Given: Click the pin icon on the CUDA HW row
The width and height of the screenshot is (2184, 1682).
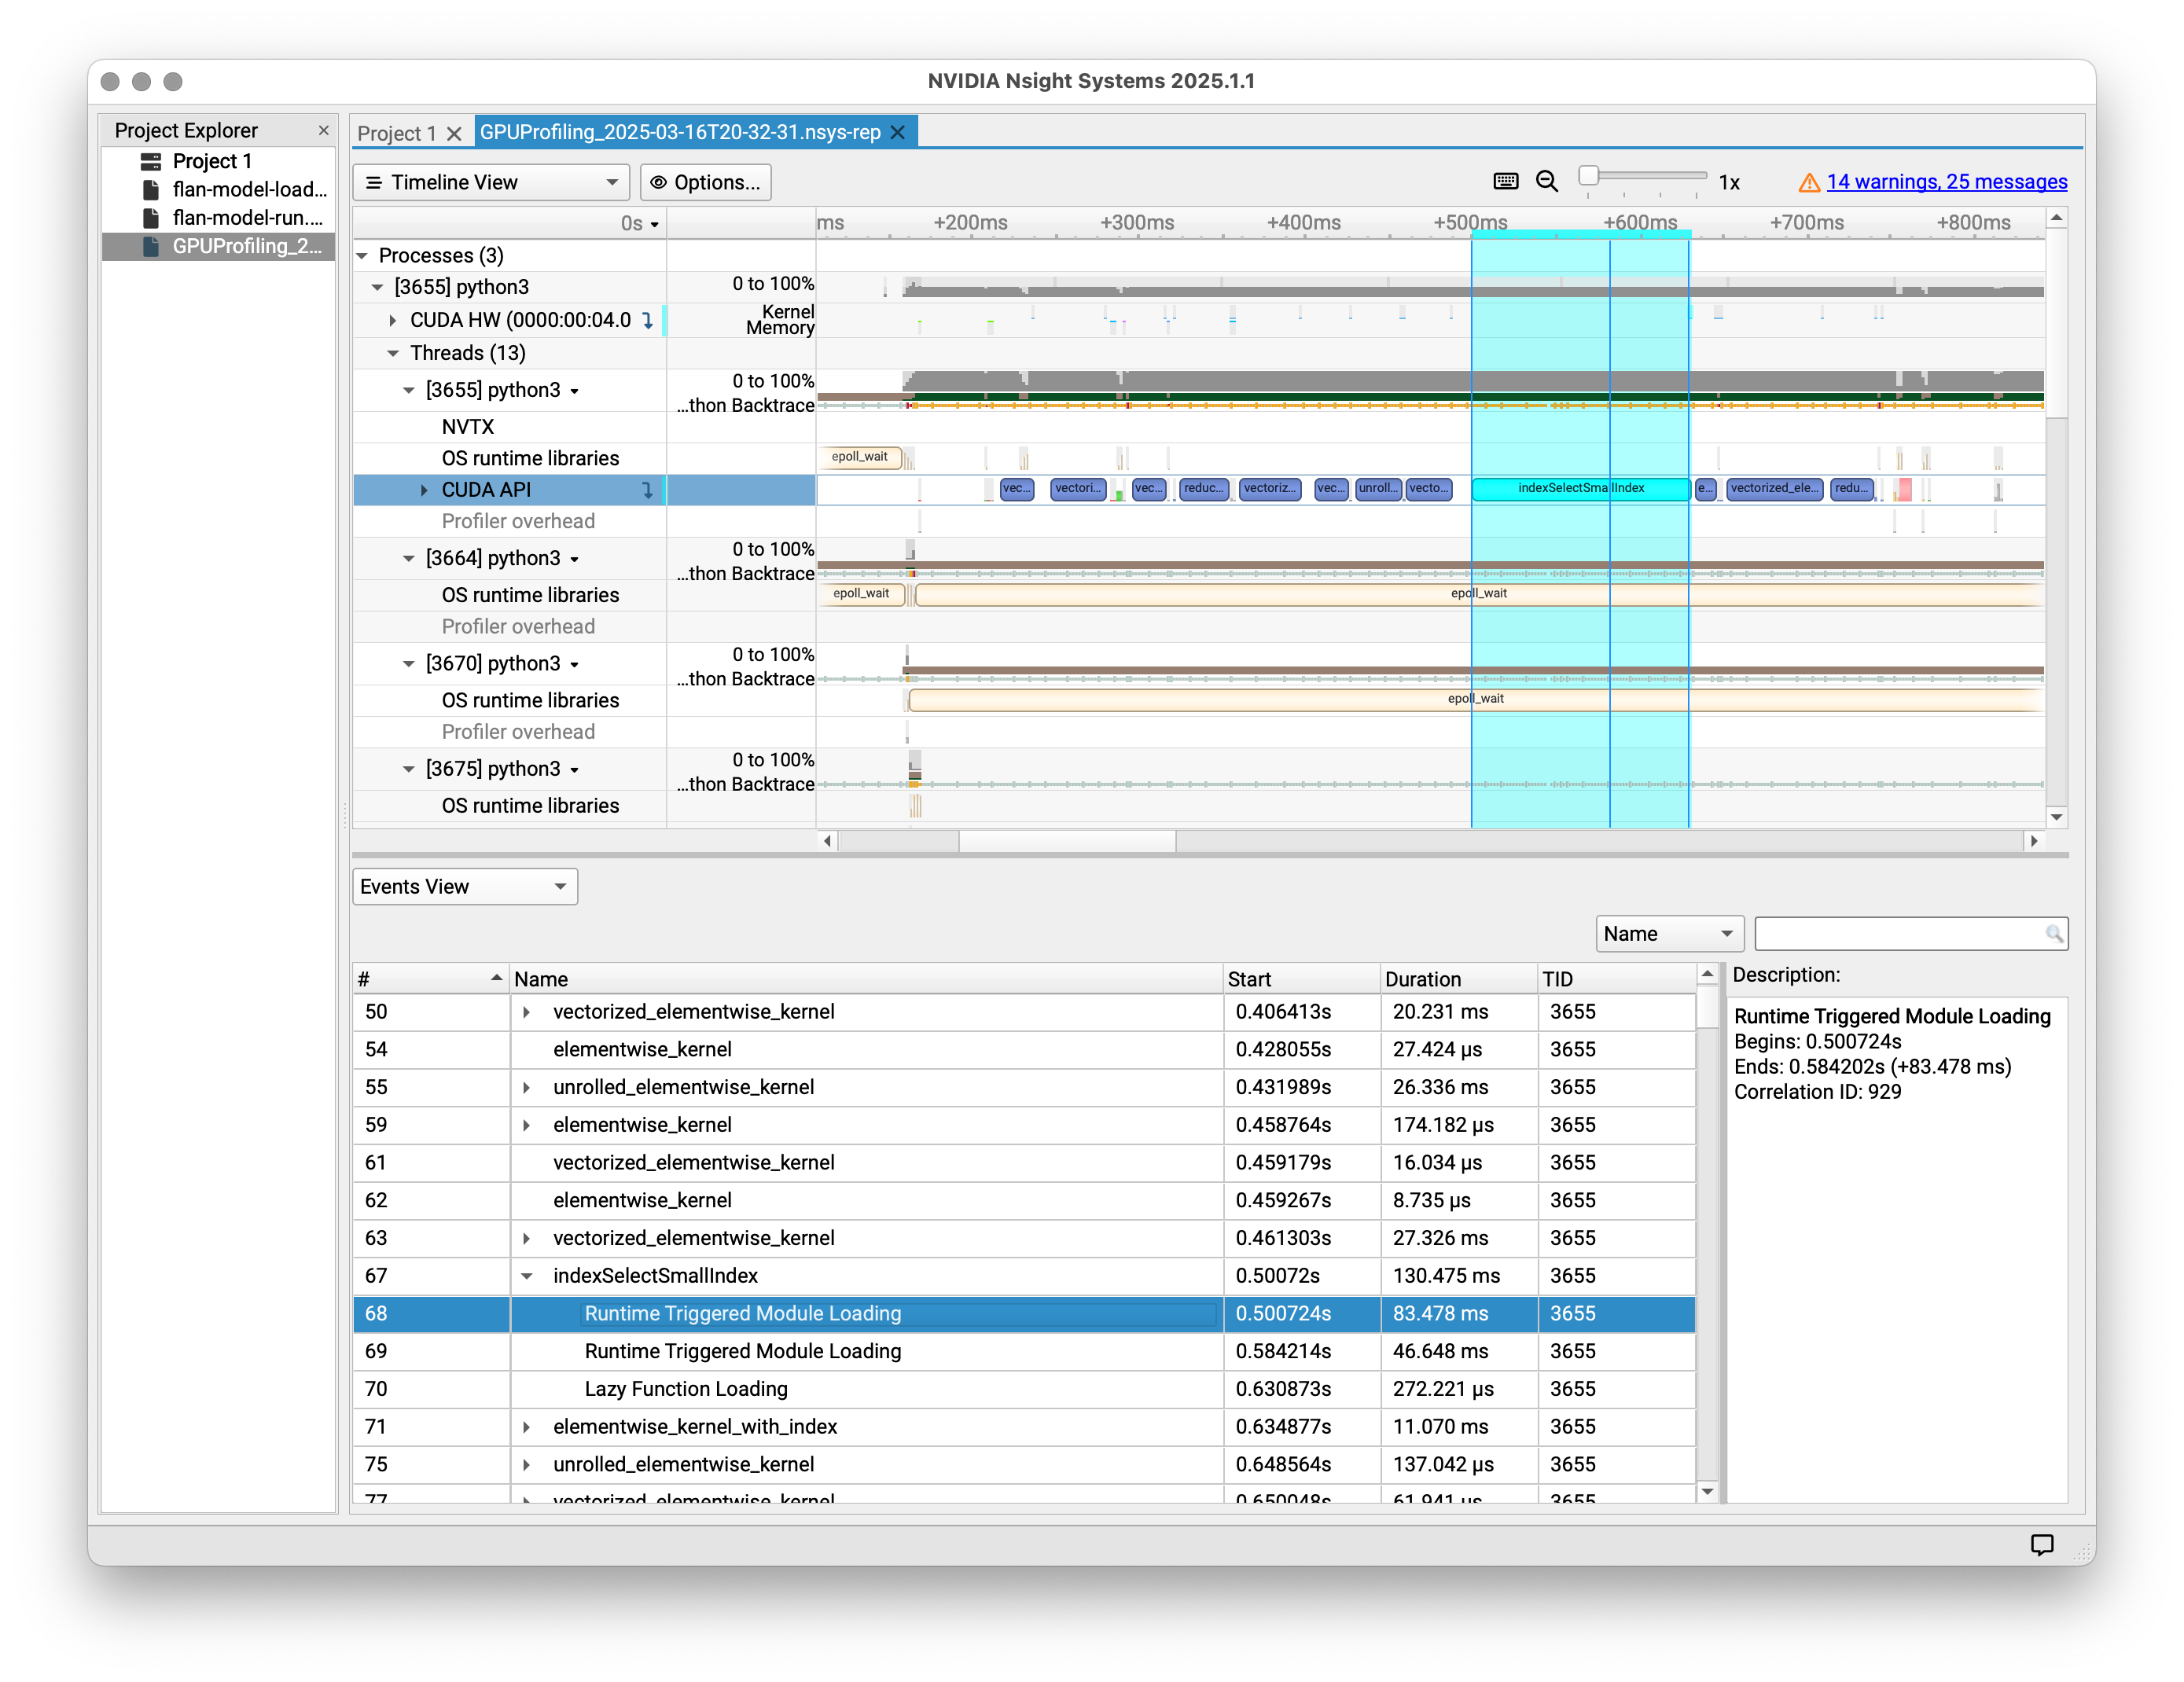Looking at the screenshot, I should [647, 321].
